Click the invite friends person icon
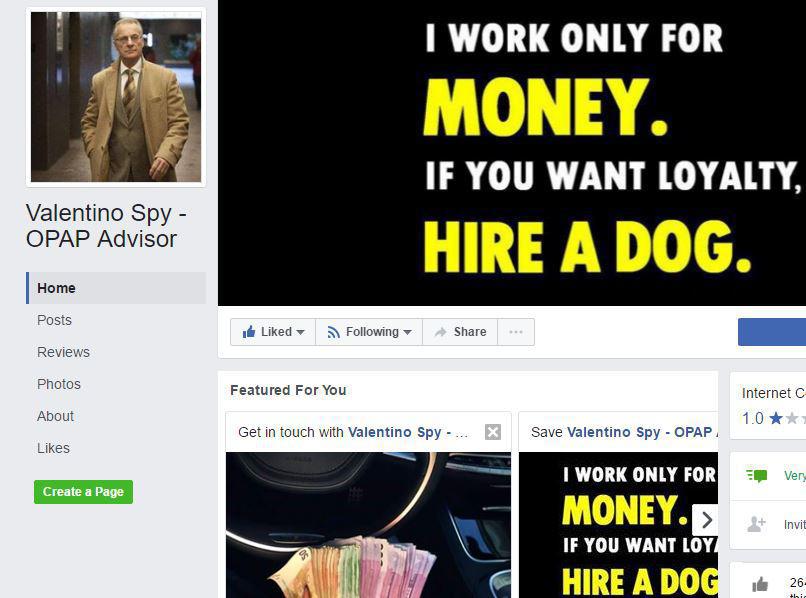This screenshot has height=598, width=806. pyautogui.click(x=756, y=524)
